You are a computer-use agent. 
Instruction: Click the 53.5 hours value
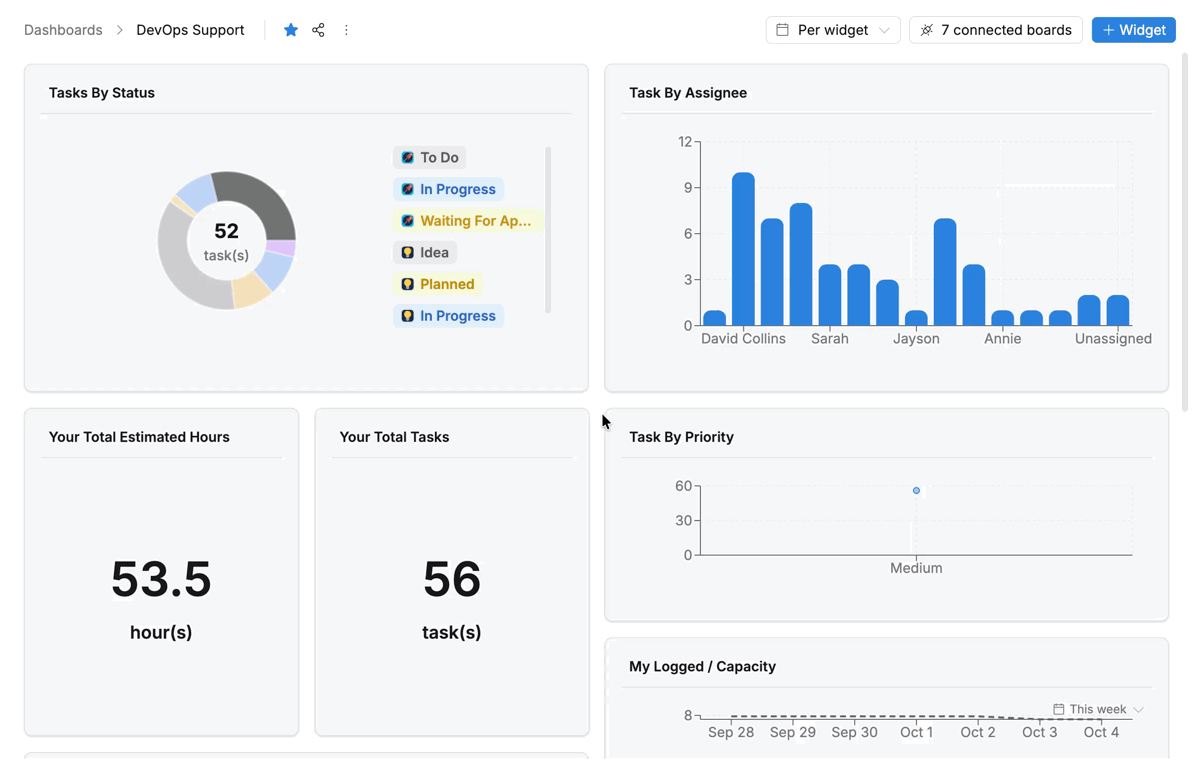pyautogui.click(x=161, y=579)
